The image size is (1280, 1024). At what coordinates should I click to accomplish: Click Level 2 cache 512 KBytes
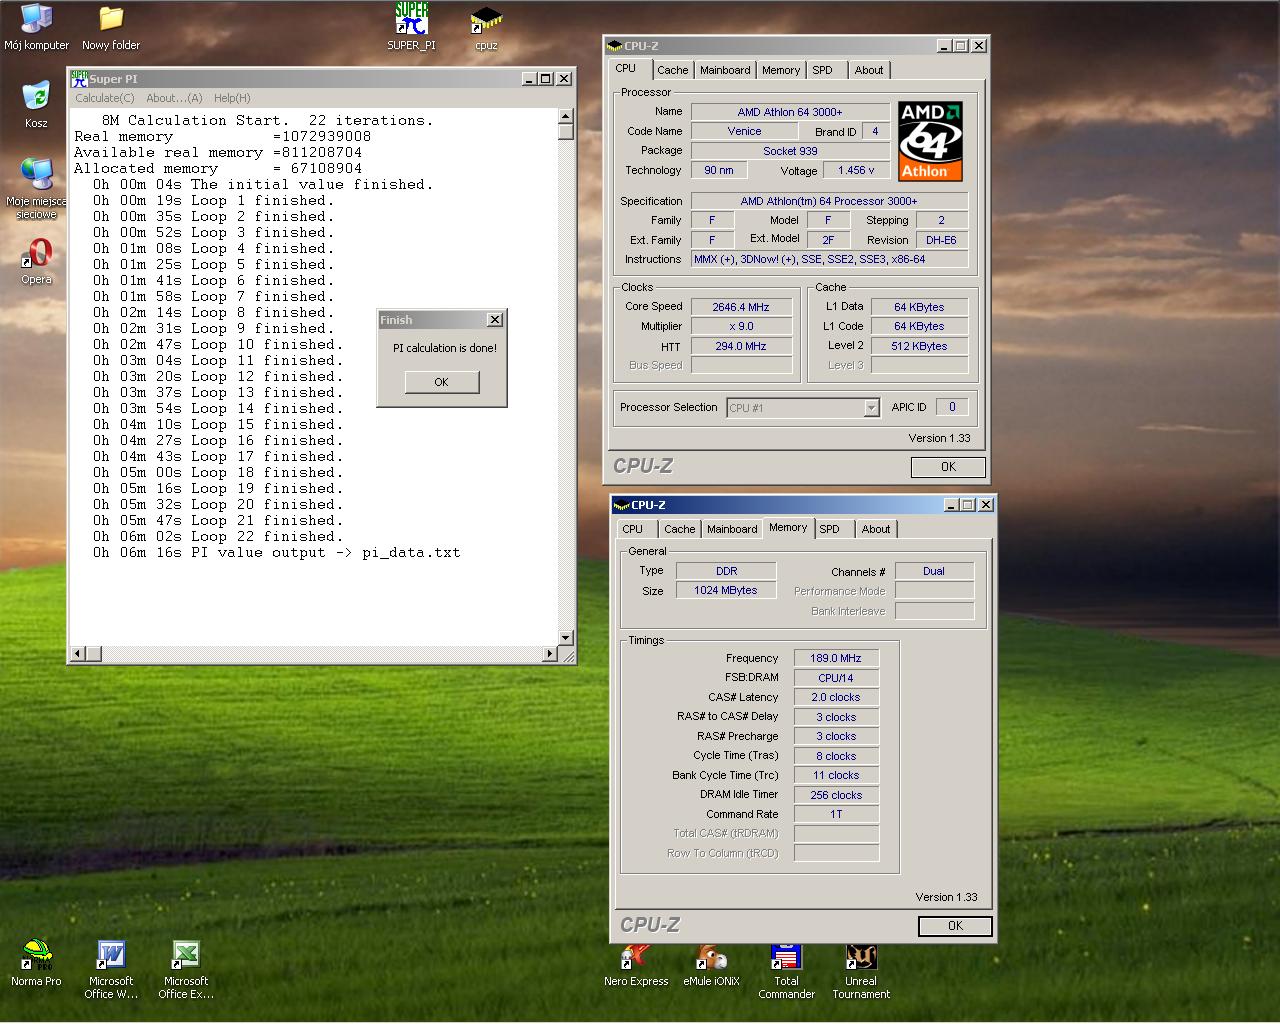(919, 346)
